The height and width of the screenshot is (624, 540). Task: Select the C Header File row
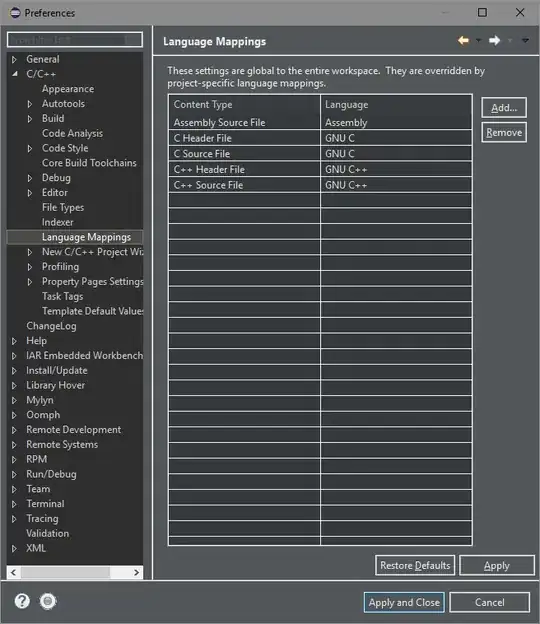click(x=320, y=138)
